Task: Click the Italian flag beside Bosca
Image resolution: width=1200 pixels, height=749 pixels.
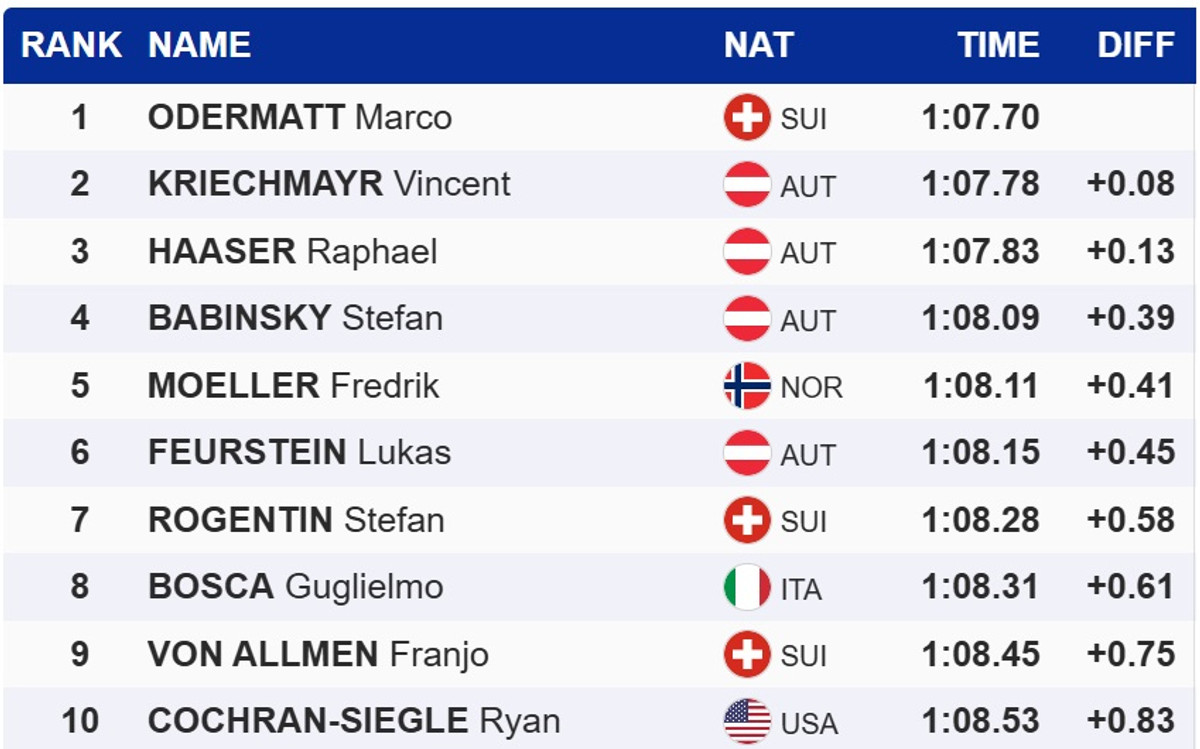Action: coord(747,587)
